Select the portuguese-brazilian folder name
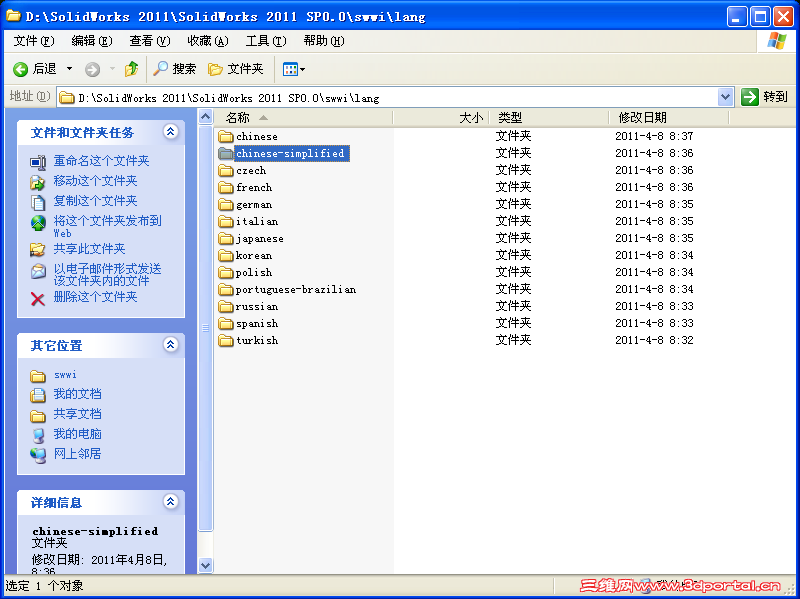Image resolution: width=800 pixels, height=599 pixels. (x=296, y=289)
